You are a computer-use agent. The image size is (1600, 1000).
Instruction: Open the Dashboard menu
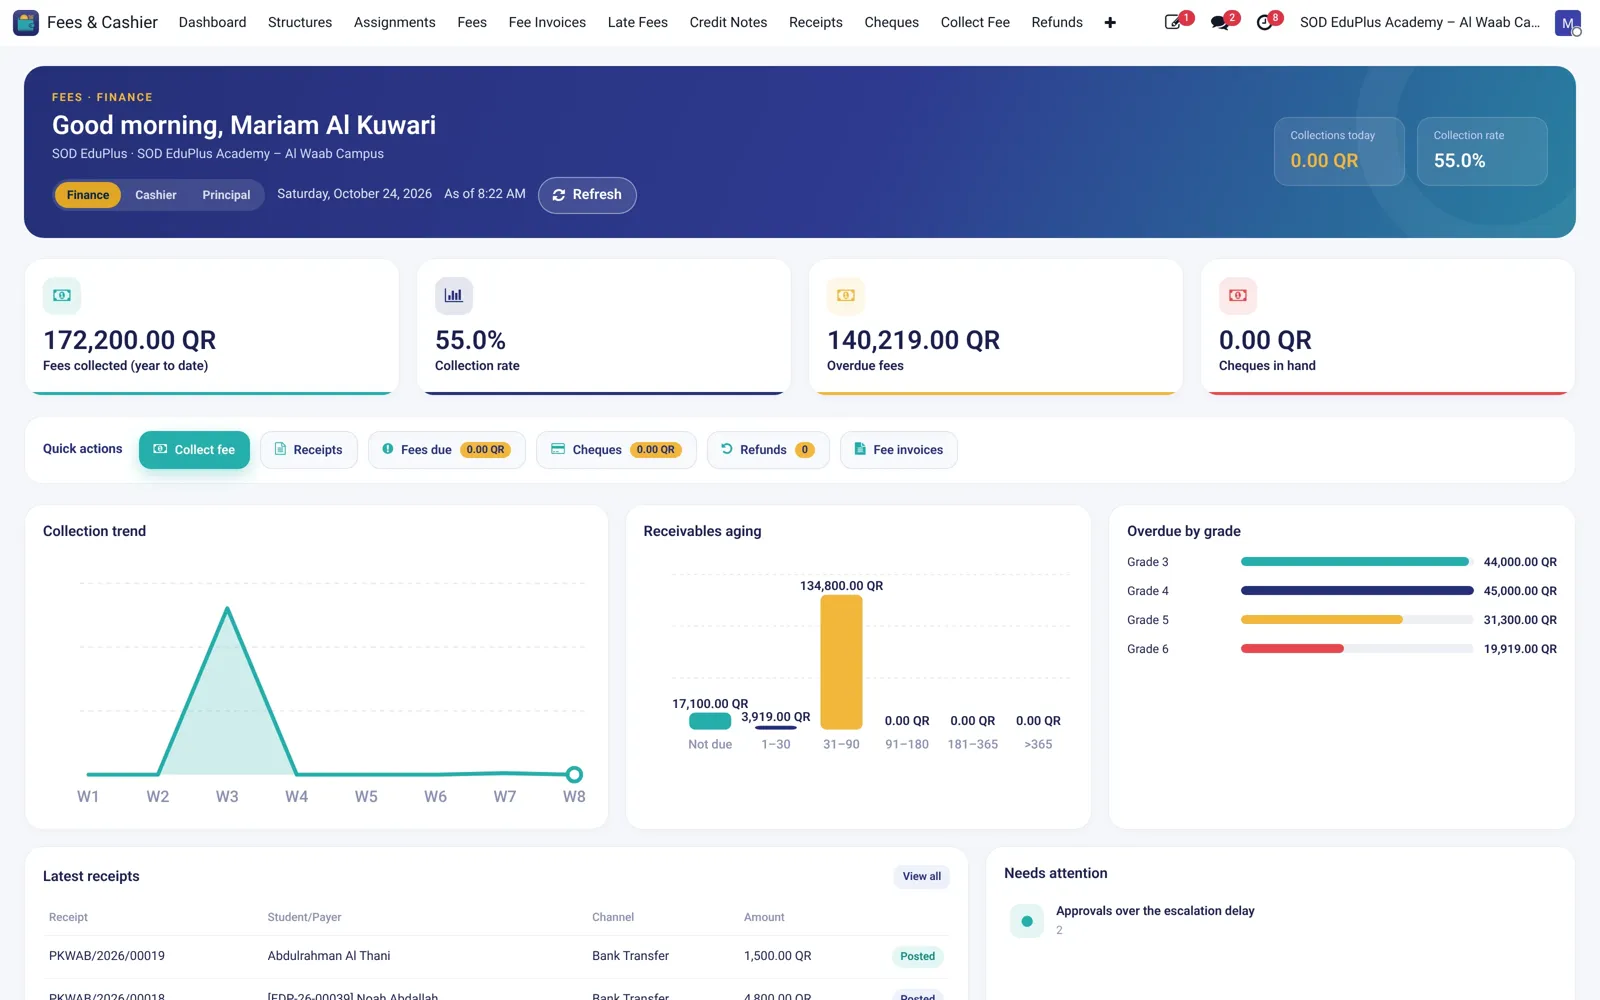212,22
